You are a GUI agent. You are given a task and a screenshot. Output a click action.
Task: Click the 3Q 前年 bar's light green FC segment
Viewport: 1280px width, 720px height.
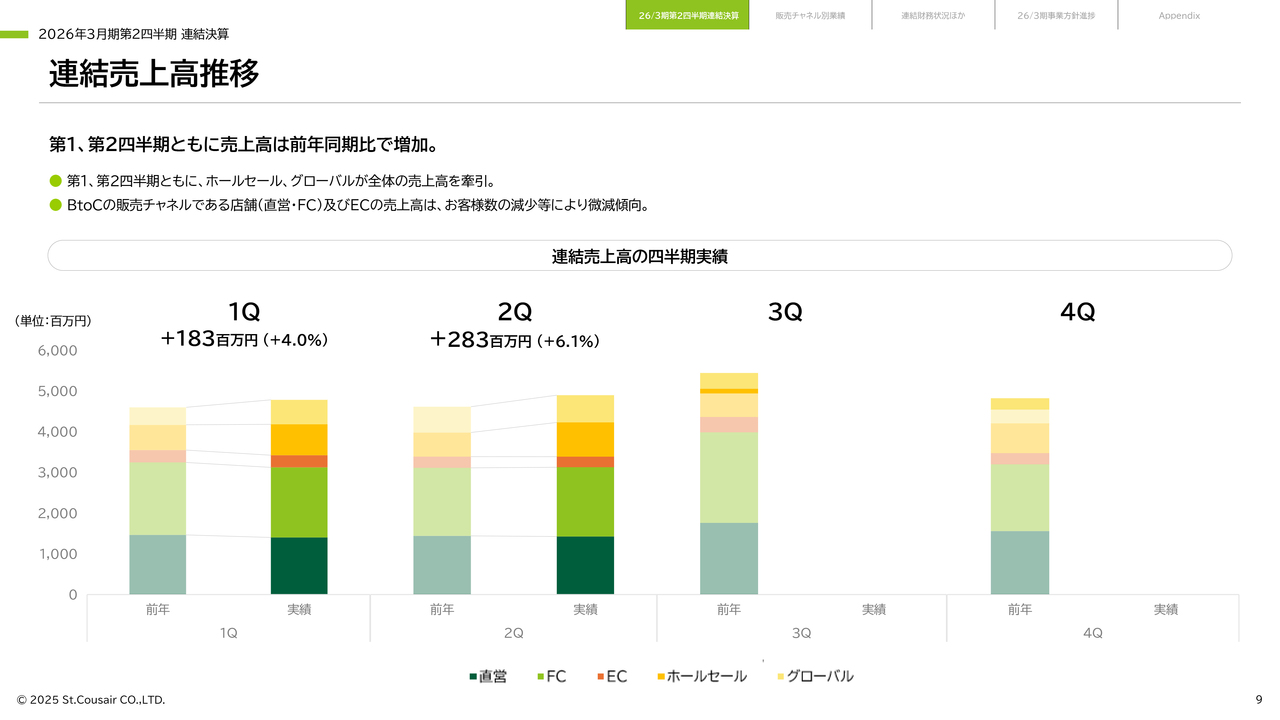[x=729, y=477]
